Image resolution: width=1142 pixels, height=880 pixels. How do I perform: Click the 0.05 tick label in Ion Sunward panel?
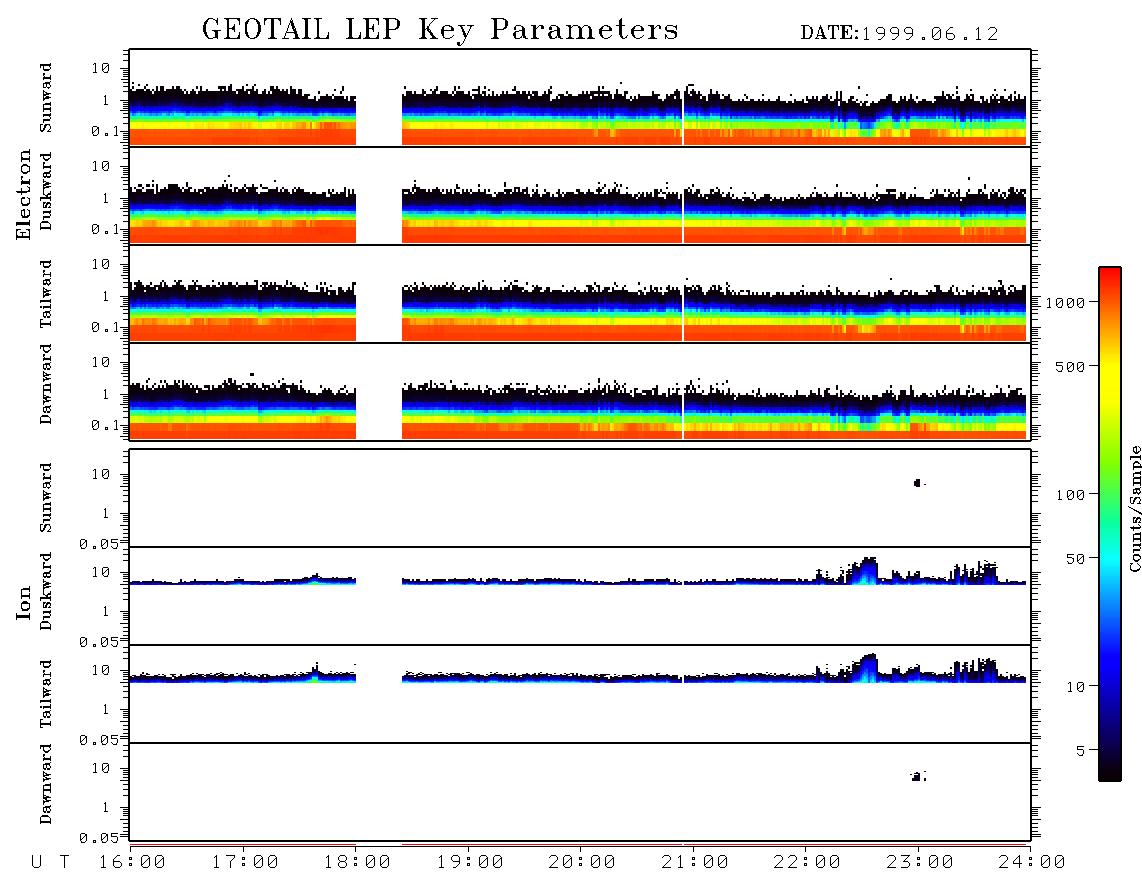tap(99, 544)
